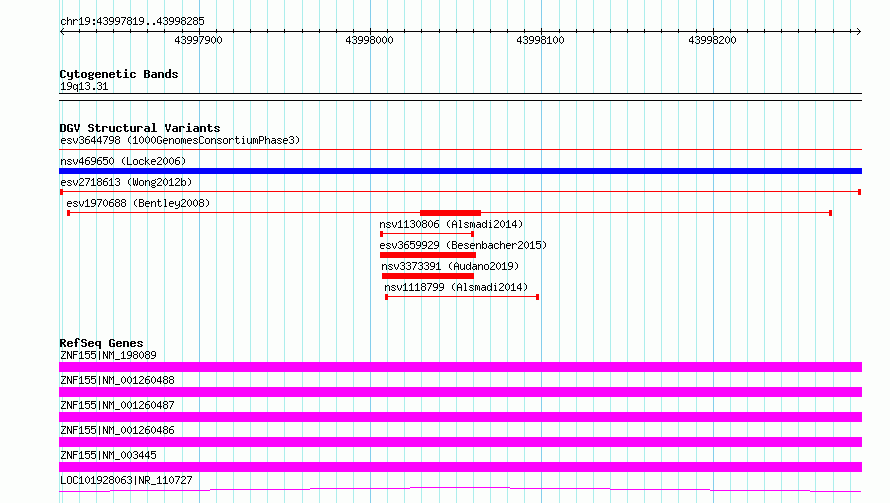Click the RefSeq Genes track title
This screenshot has height=503, width=890.
pyautogui.click(x=101, y=343)
